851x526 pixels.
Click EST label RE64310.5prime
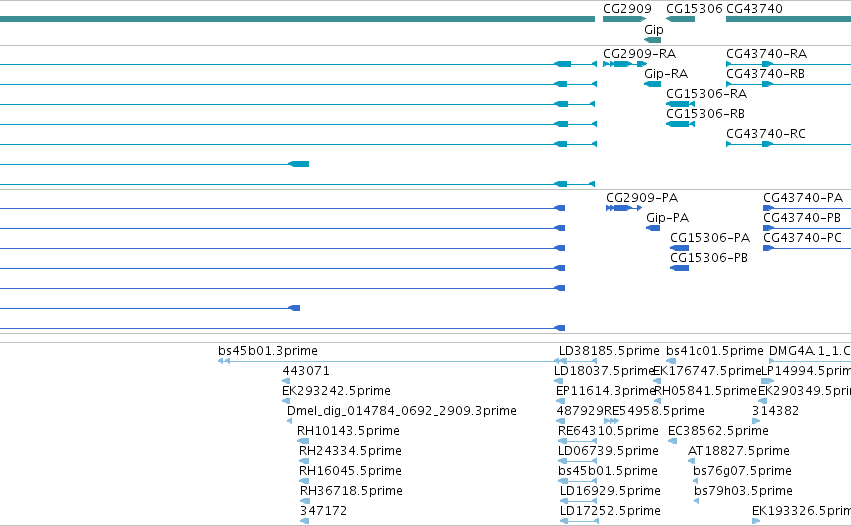(x=608, y=432)
